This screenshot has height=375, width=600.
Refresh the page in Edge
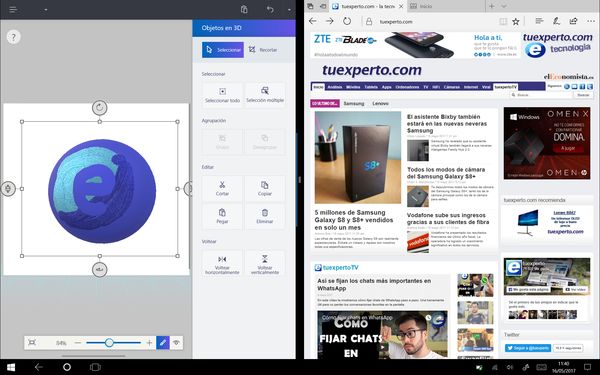tap(347, 21)
